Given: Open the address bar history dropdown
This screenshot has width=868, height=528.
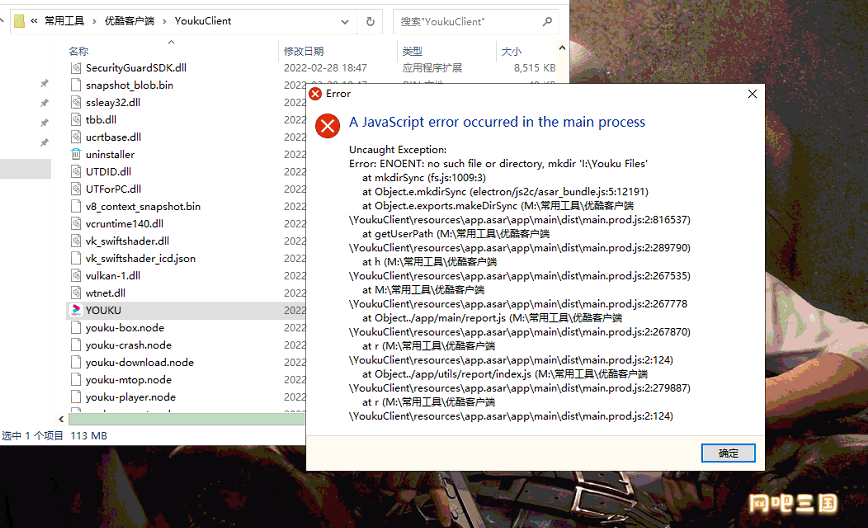Looking at the screenshot, I should pos(345,22).
